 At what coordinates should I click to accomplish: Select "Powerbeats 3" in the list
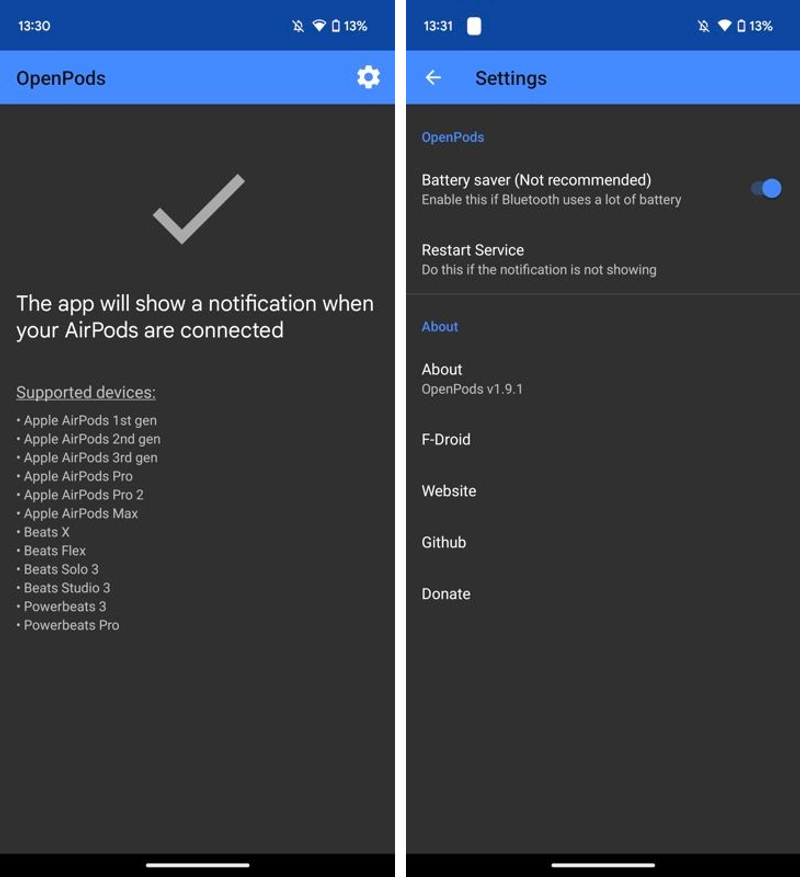click(65, 606)
